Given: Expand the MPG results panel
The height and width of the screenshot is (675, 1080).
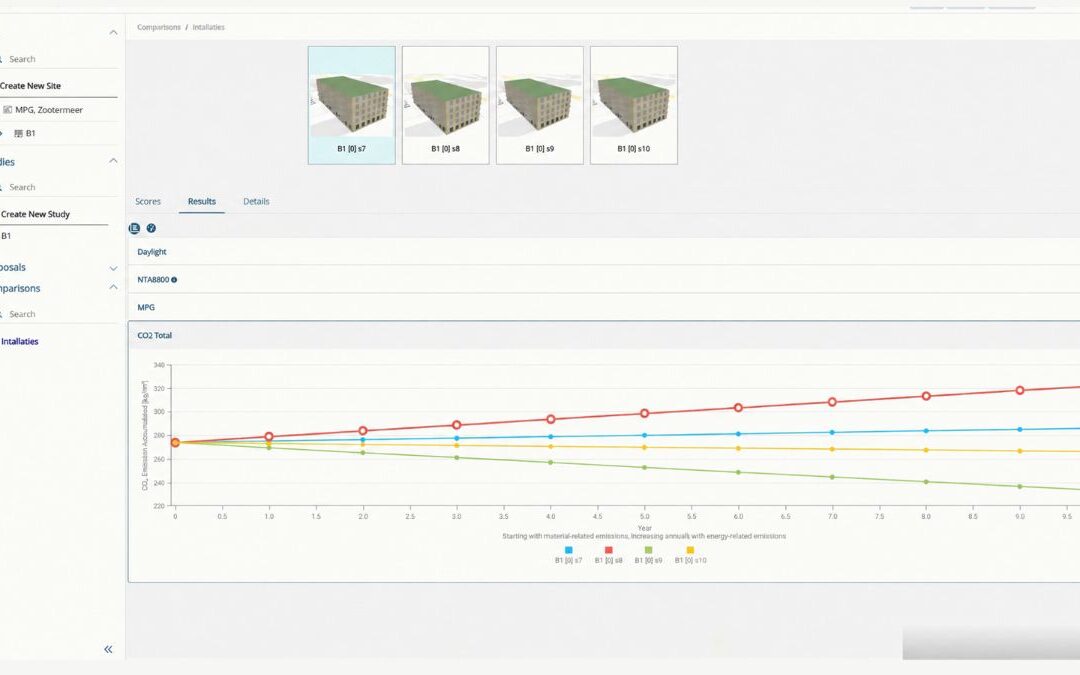Looking at the screenshot, I should click(604, 307).
